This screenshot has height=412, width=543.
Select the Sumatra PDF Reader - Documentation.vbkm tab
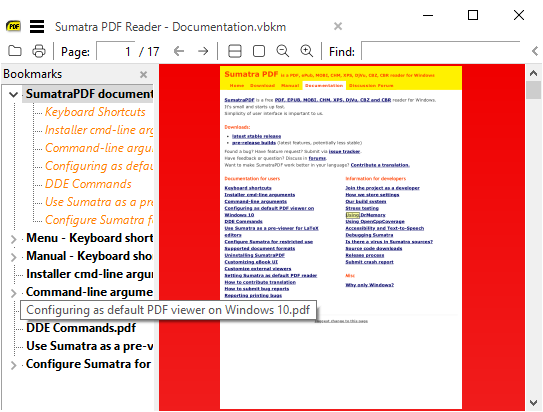point(170,27)
